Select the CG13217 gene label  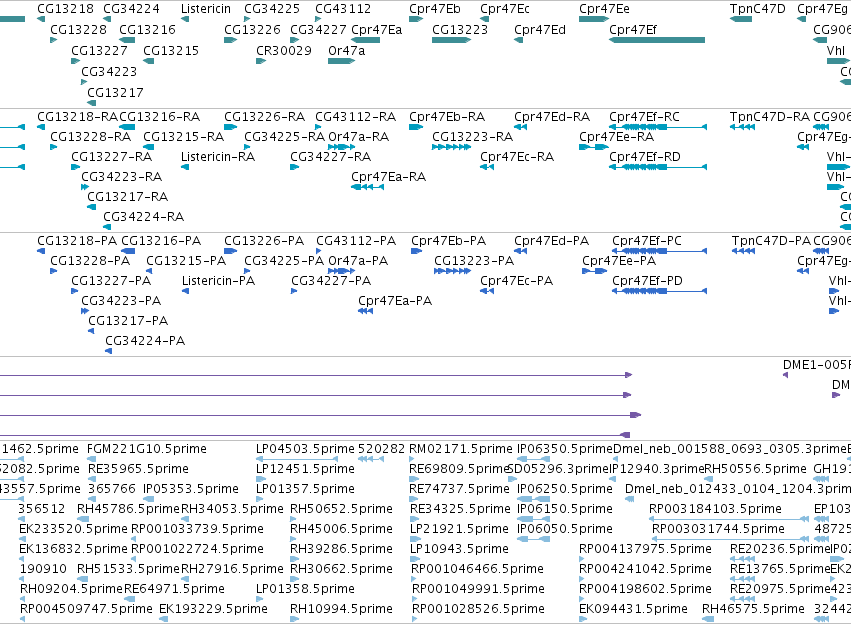coord(116,93)
